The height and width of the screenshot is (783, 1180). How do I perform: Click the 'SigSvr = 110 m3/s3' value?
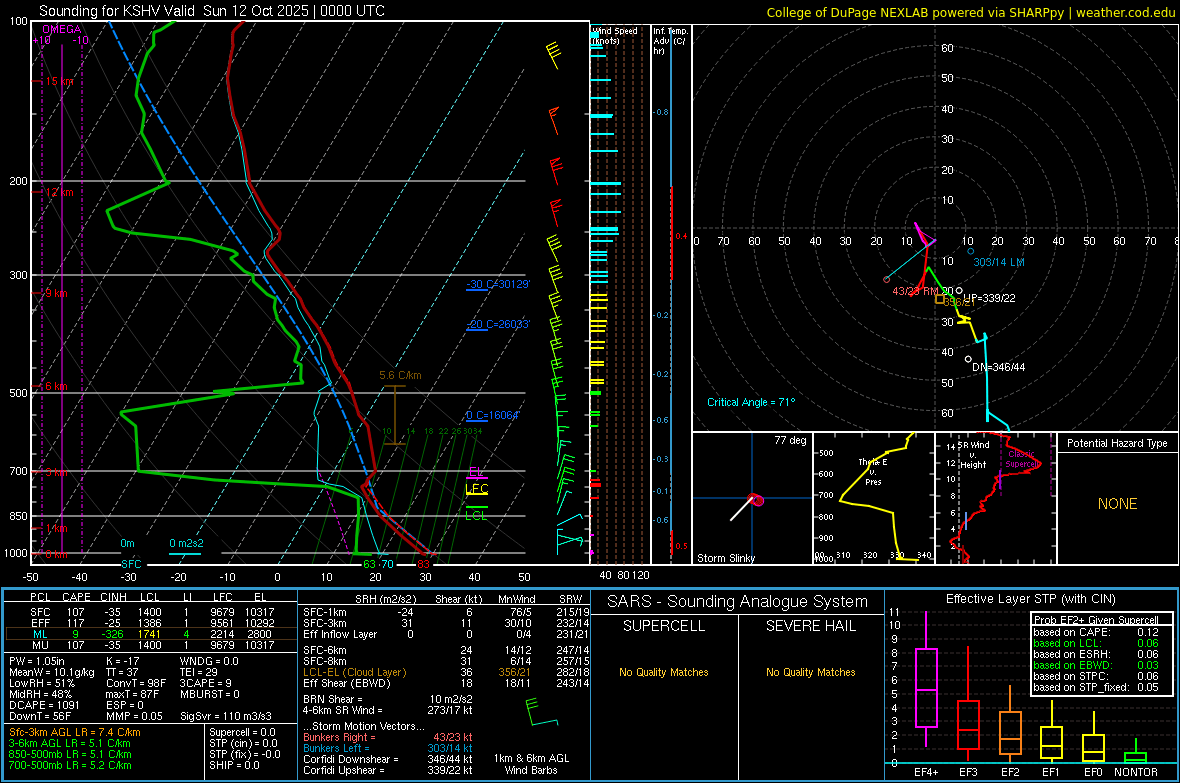226,716
